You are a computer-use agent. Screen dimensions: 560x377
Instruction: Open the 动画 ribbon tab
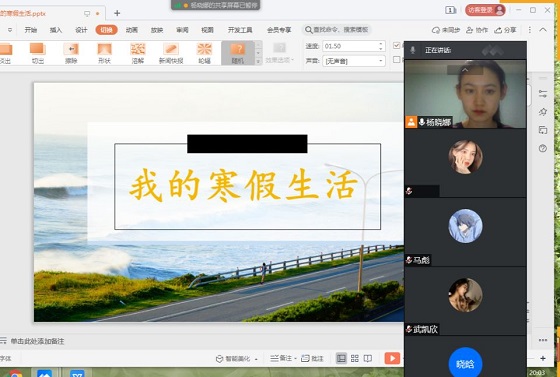(x=132, y=30)
